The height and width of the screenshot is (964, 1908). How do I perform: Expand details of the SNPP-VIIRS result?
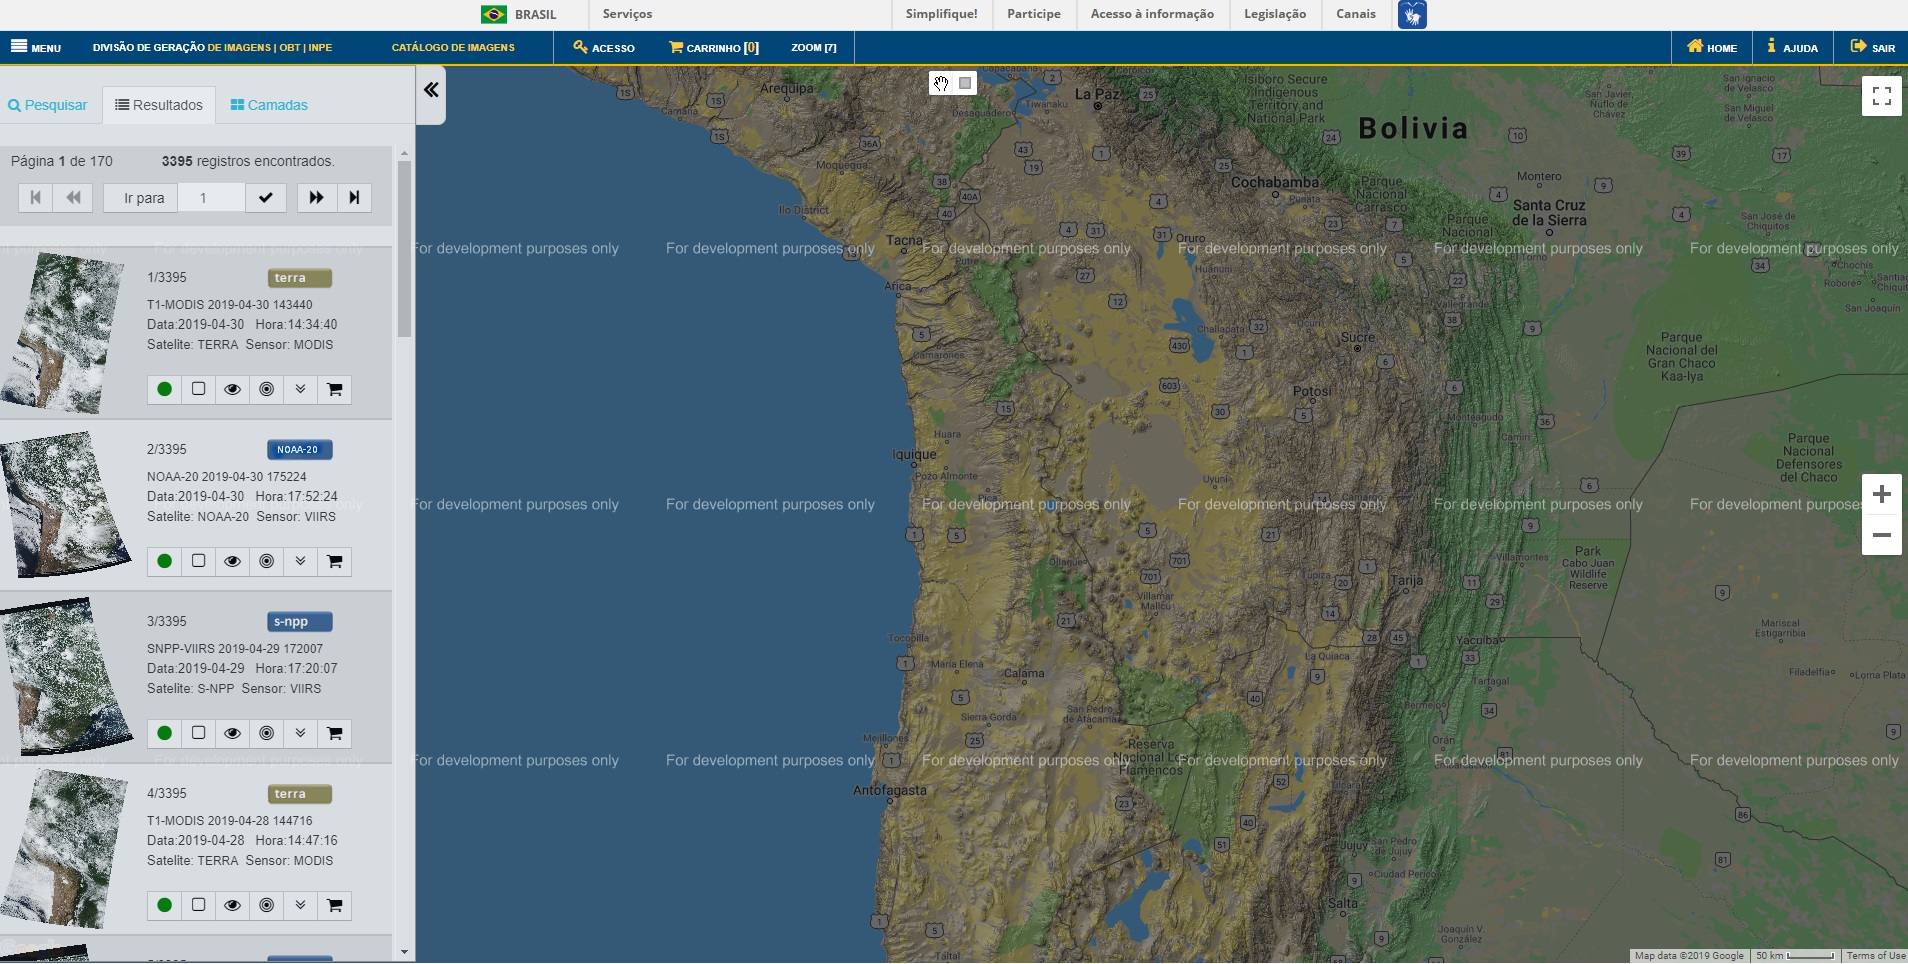[x=301, y=733]
